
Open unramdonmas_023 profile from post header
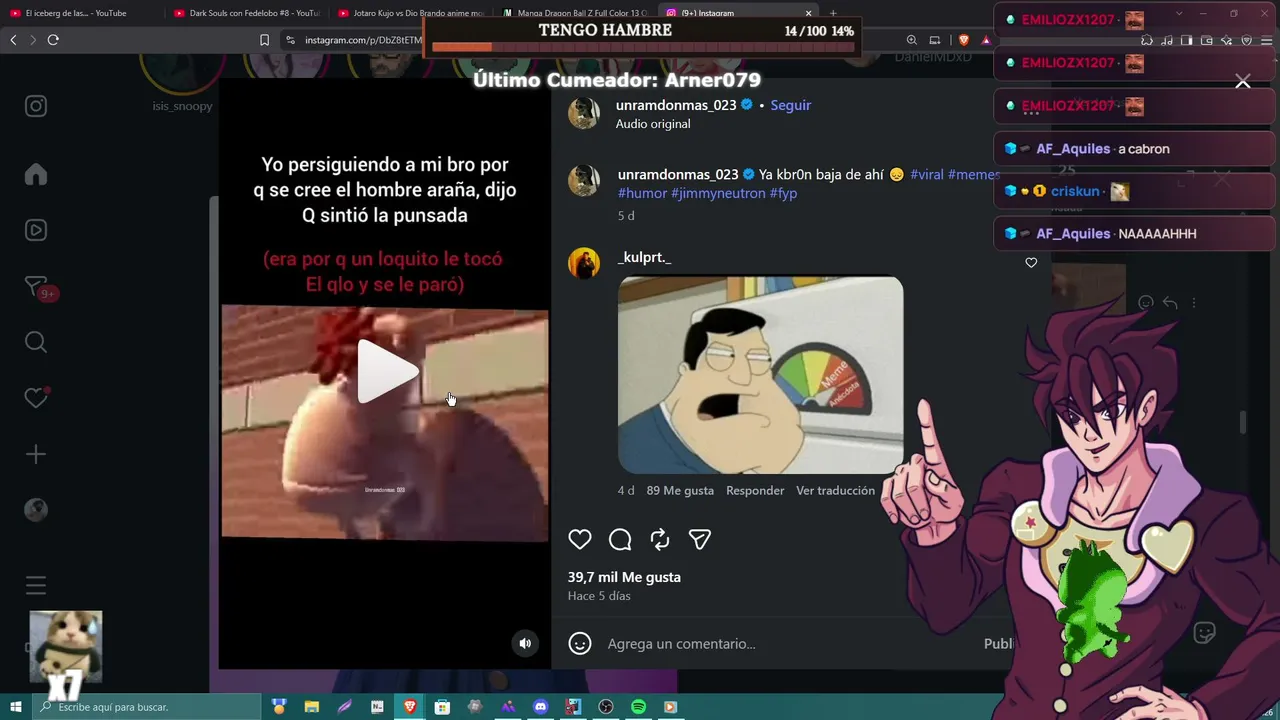[x=676, y=105]
